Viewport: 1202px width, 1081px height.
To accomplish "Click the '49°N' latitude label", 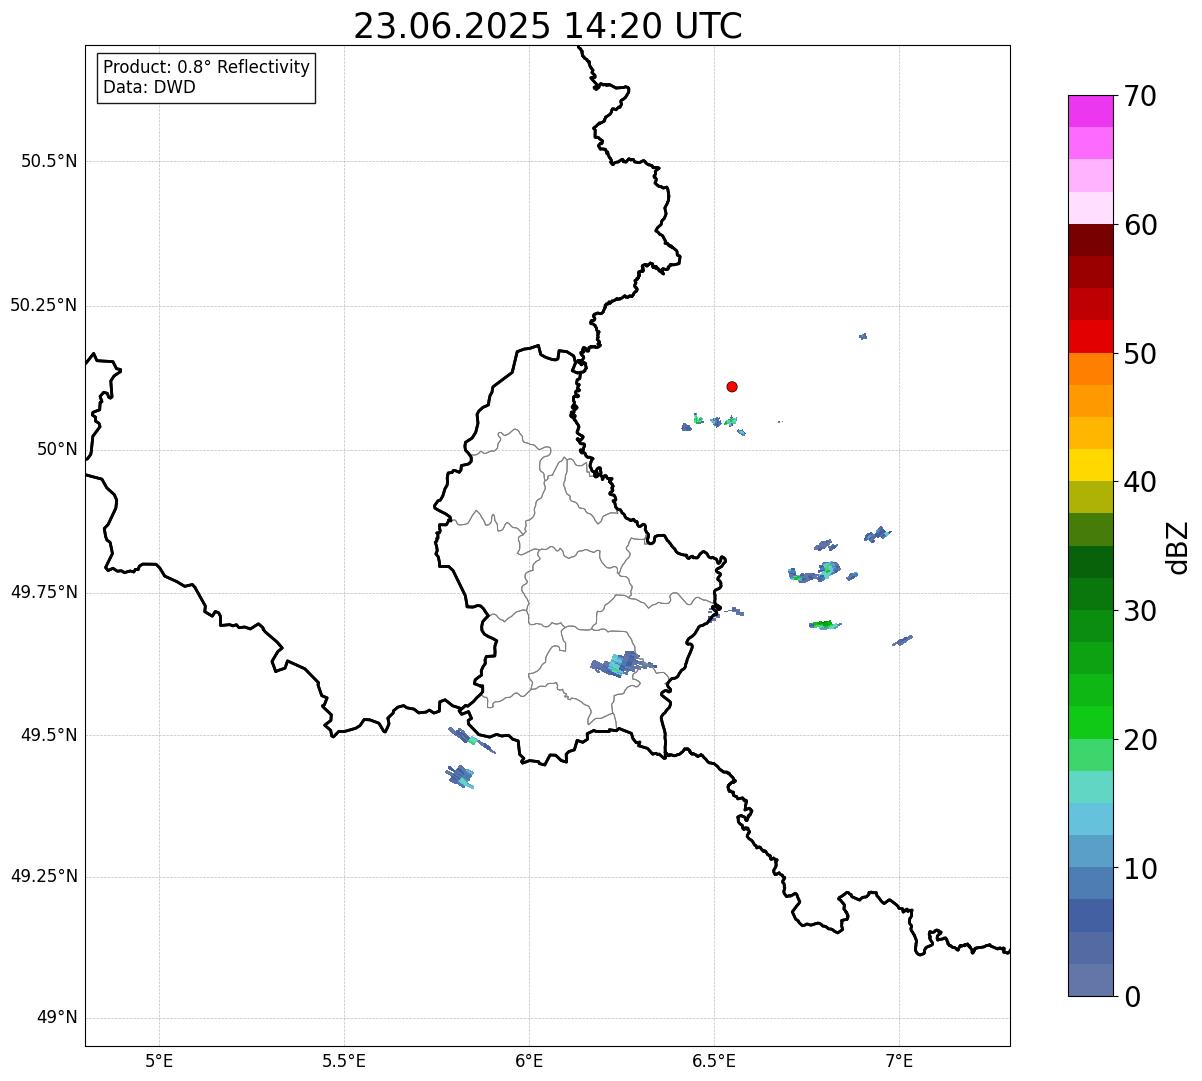I will pyautogui.click(x=58, y=1018).
